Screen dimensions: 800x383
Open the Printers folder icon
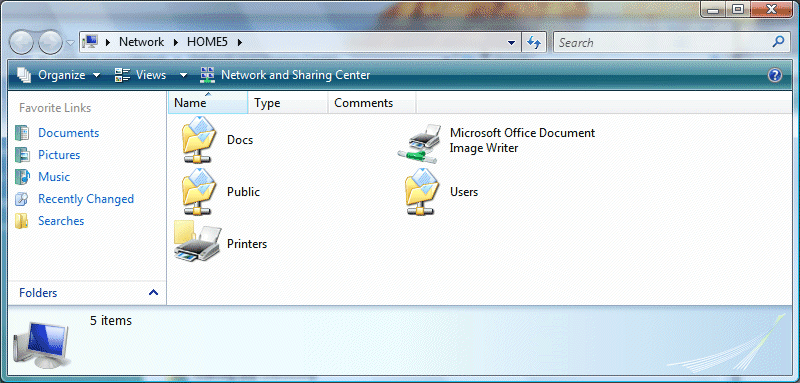[x=197, y=241]
